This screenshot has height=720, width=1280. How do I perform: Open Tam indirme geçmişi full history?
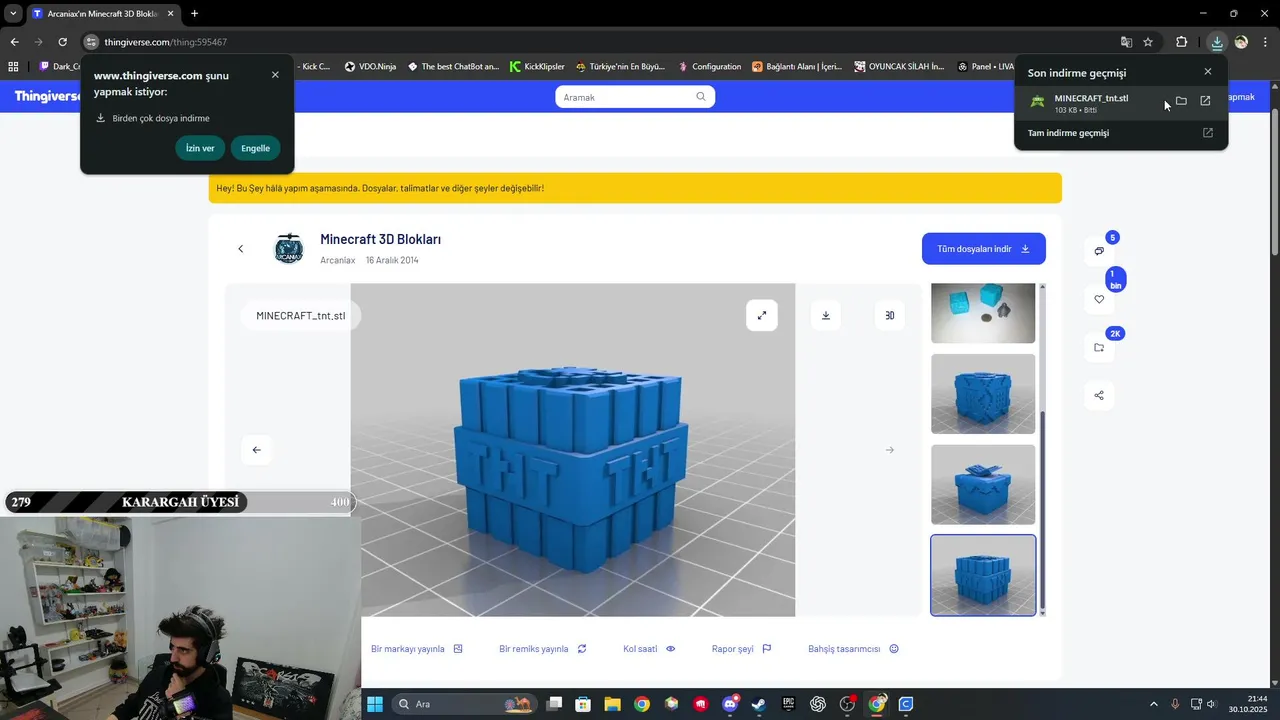1120,133
